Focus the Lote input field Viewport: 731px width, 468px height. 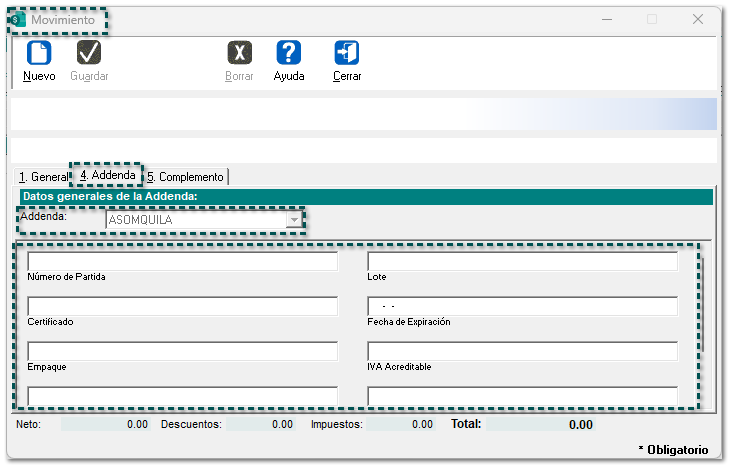pos(522,262)
